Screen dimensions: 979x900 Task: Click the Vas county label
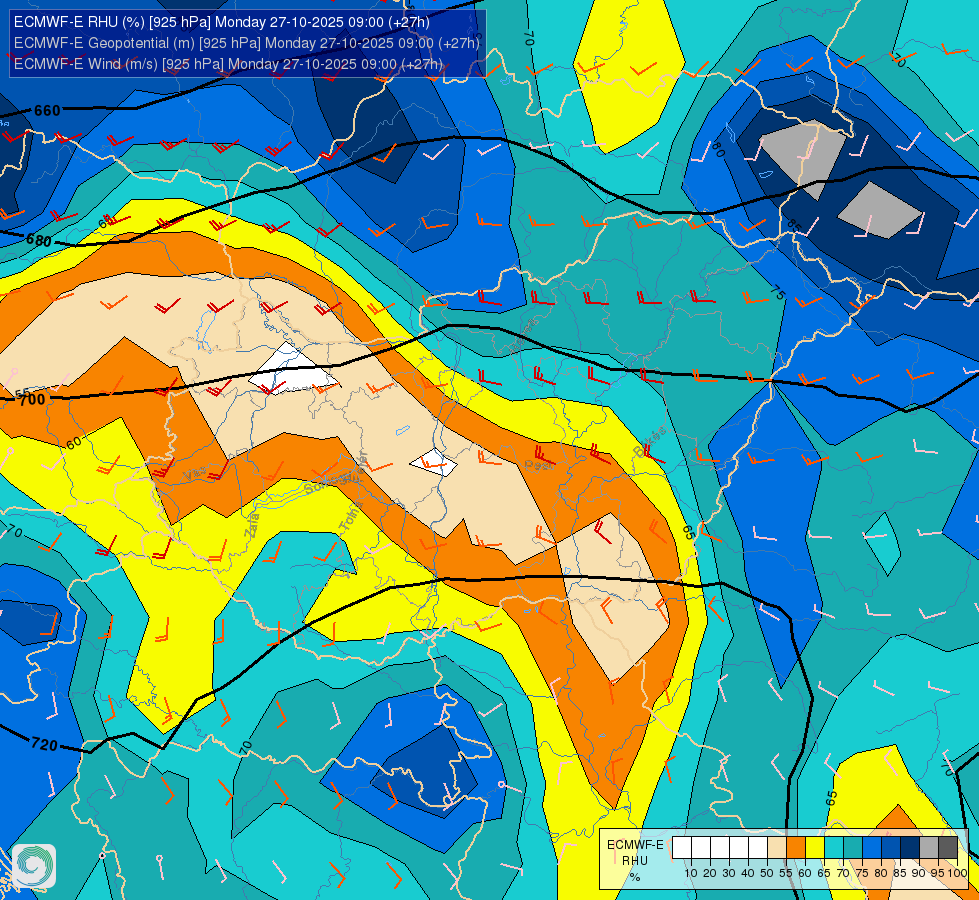[194, 475]
